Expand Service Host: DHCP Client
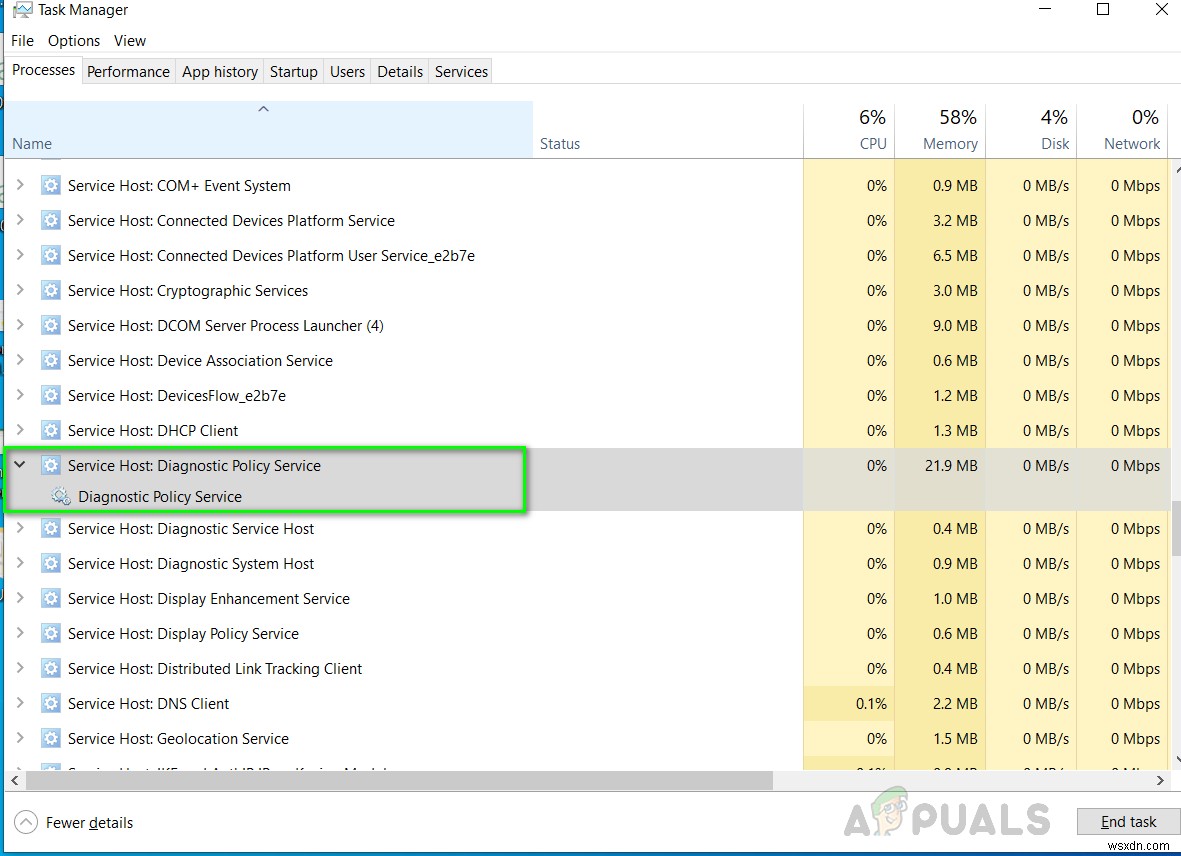 (20, 430)
